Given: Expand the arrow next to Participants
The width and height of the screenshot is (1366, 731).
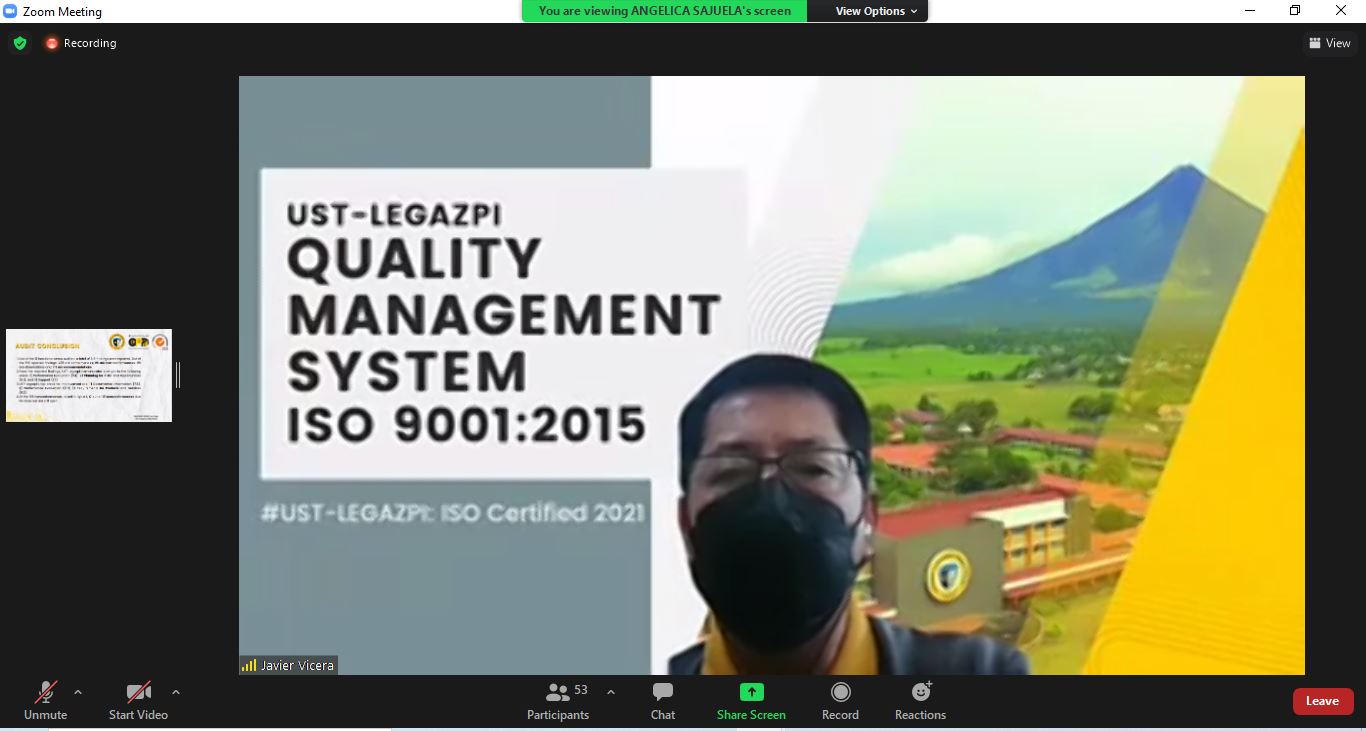Looking at the screenshot, I should (x=611, y=692).
